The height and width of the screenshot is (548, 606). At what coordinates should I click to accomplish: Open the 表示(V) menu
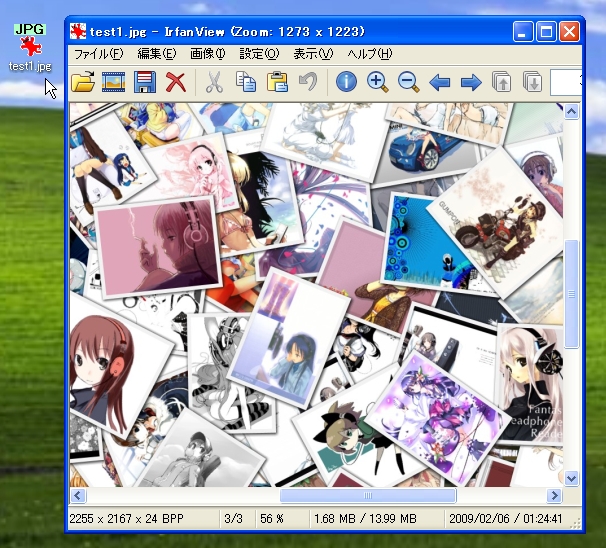tap(313, 54)
